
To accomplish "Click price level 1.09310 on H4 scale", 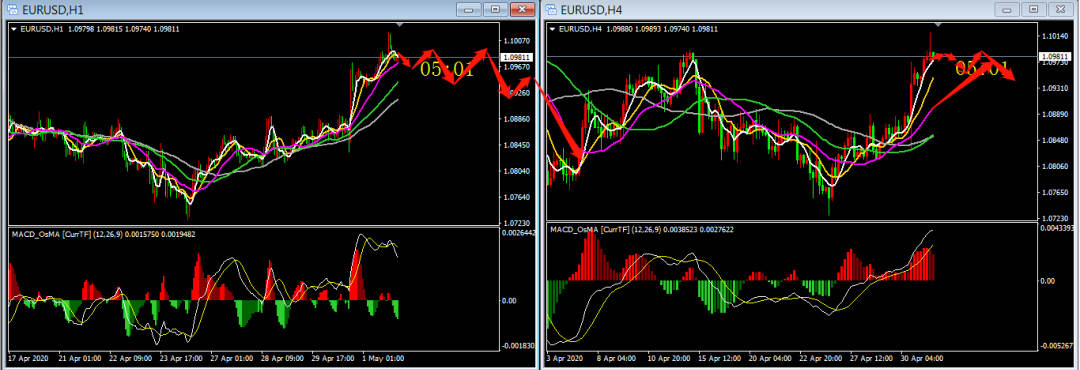I will pos(1055,88).
